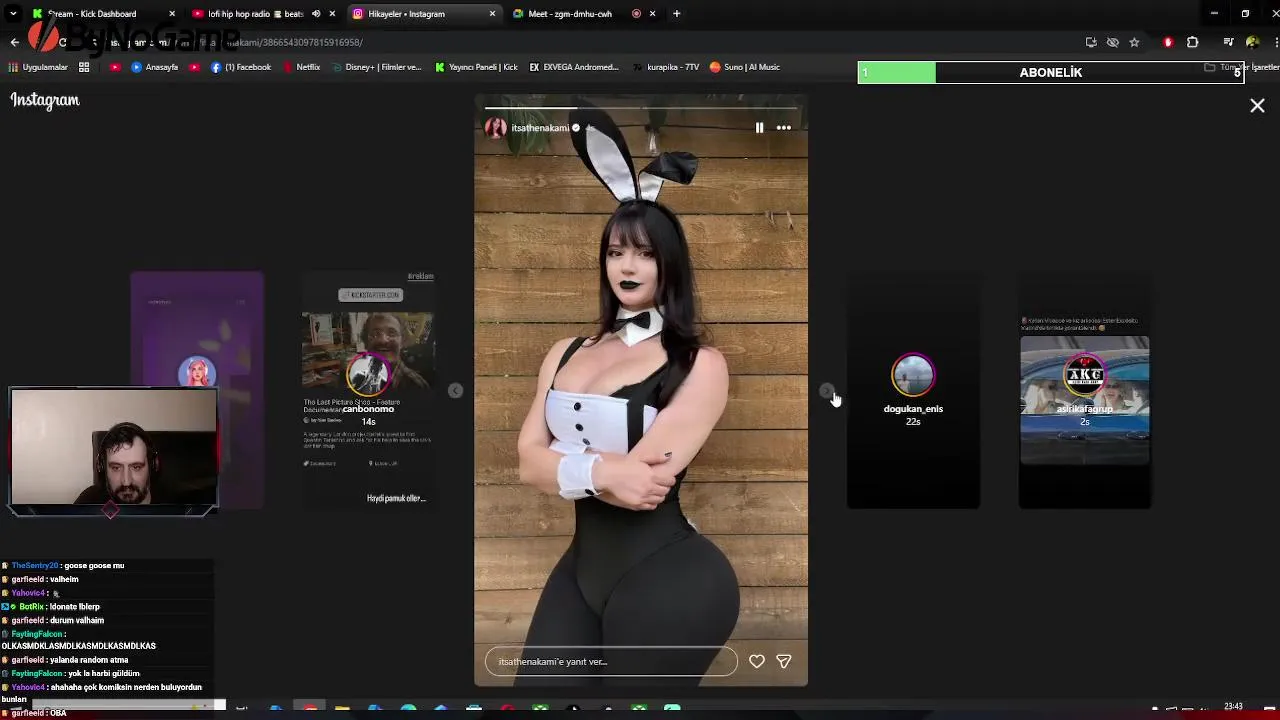This screenshot has width=1280, height=720.
Task: Open Suno AI Music bookmark
Action: (x=745, y=67)
